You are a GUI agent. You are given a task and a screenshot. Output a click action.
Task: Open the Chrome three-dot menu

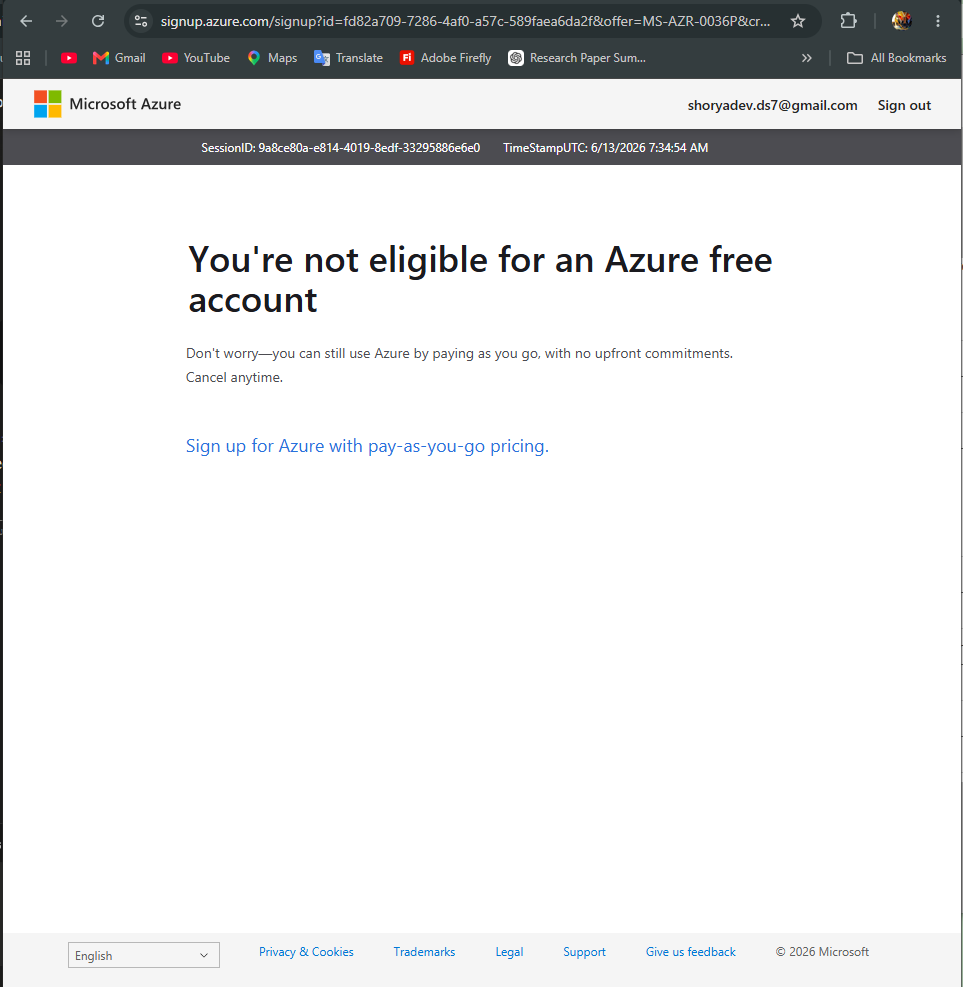(x=937, y=21)
